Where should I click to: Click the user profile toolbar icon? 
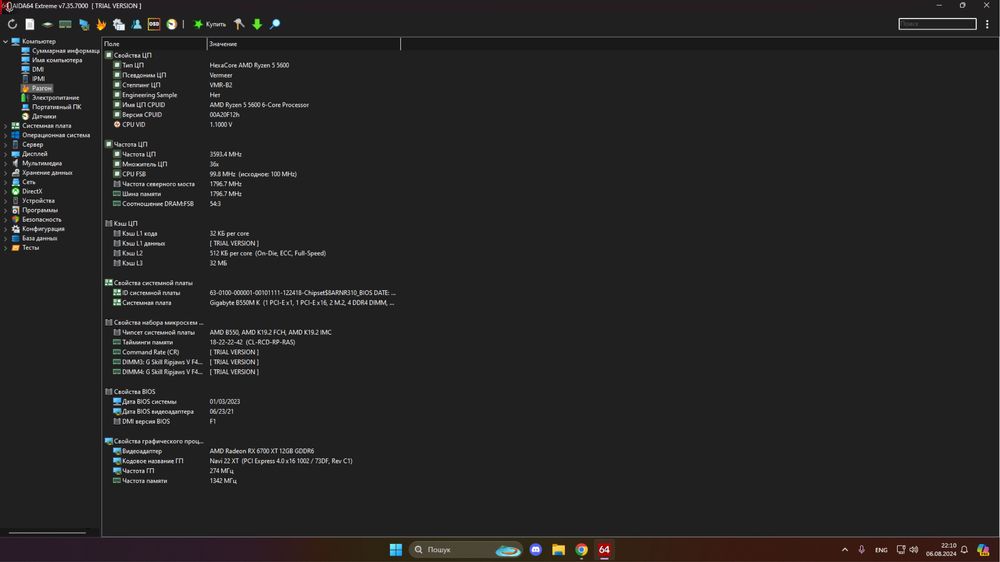pos(136,24)
